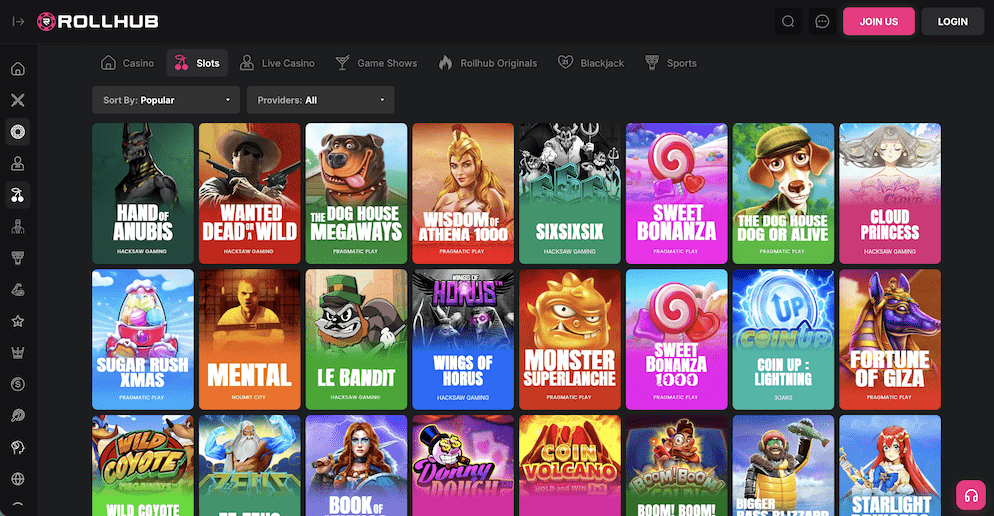
Task: Open the Bigger Bass Blizzard game
Action: tap(784, 466)
